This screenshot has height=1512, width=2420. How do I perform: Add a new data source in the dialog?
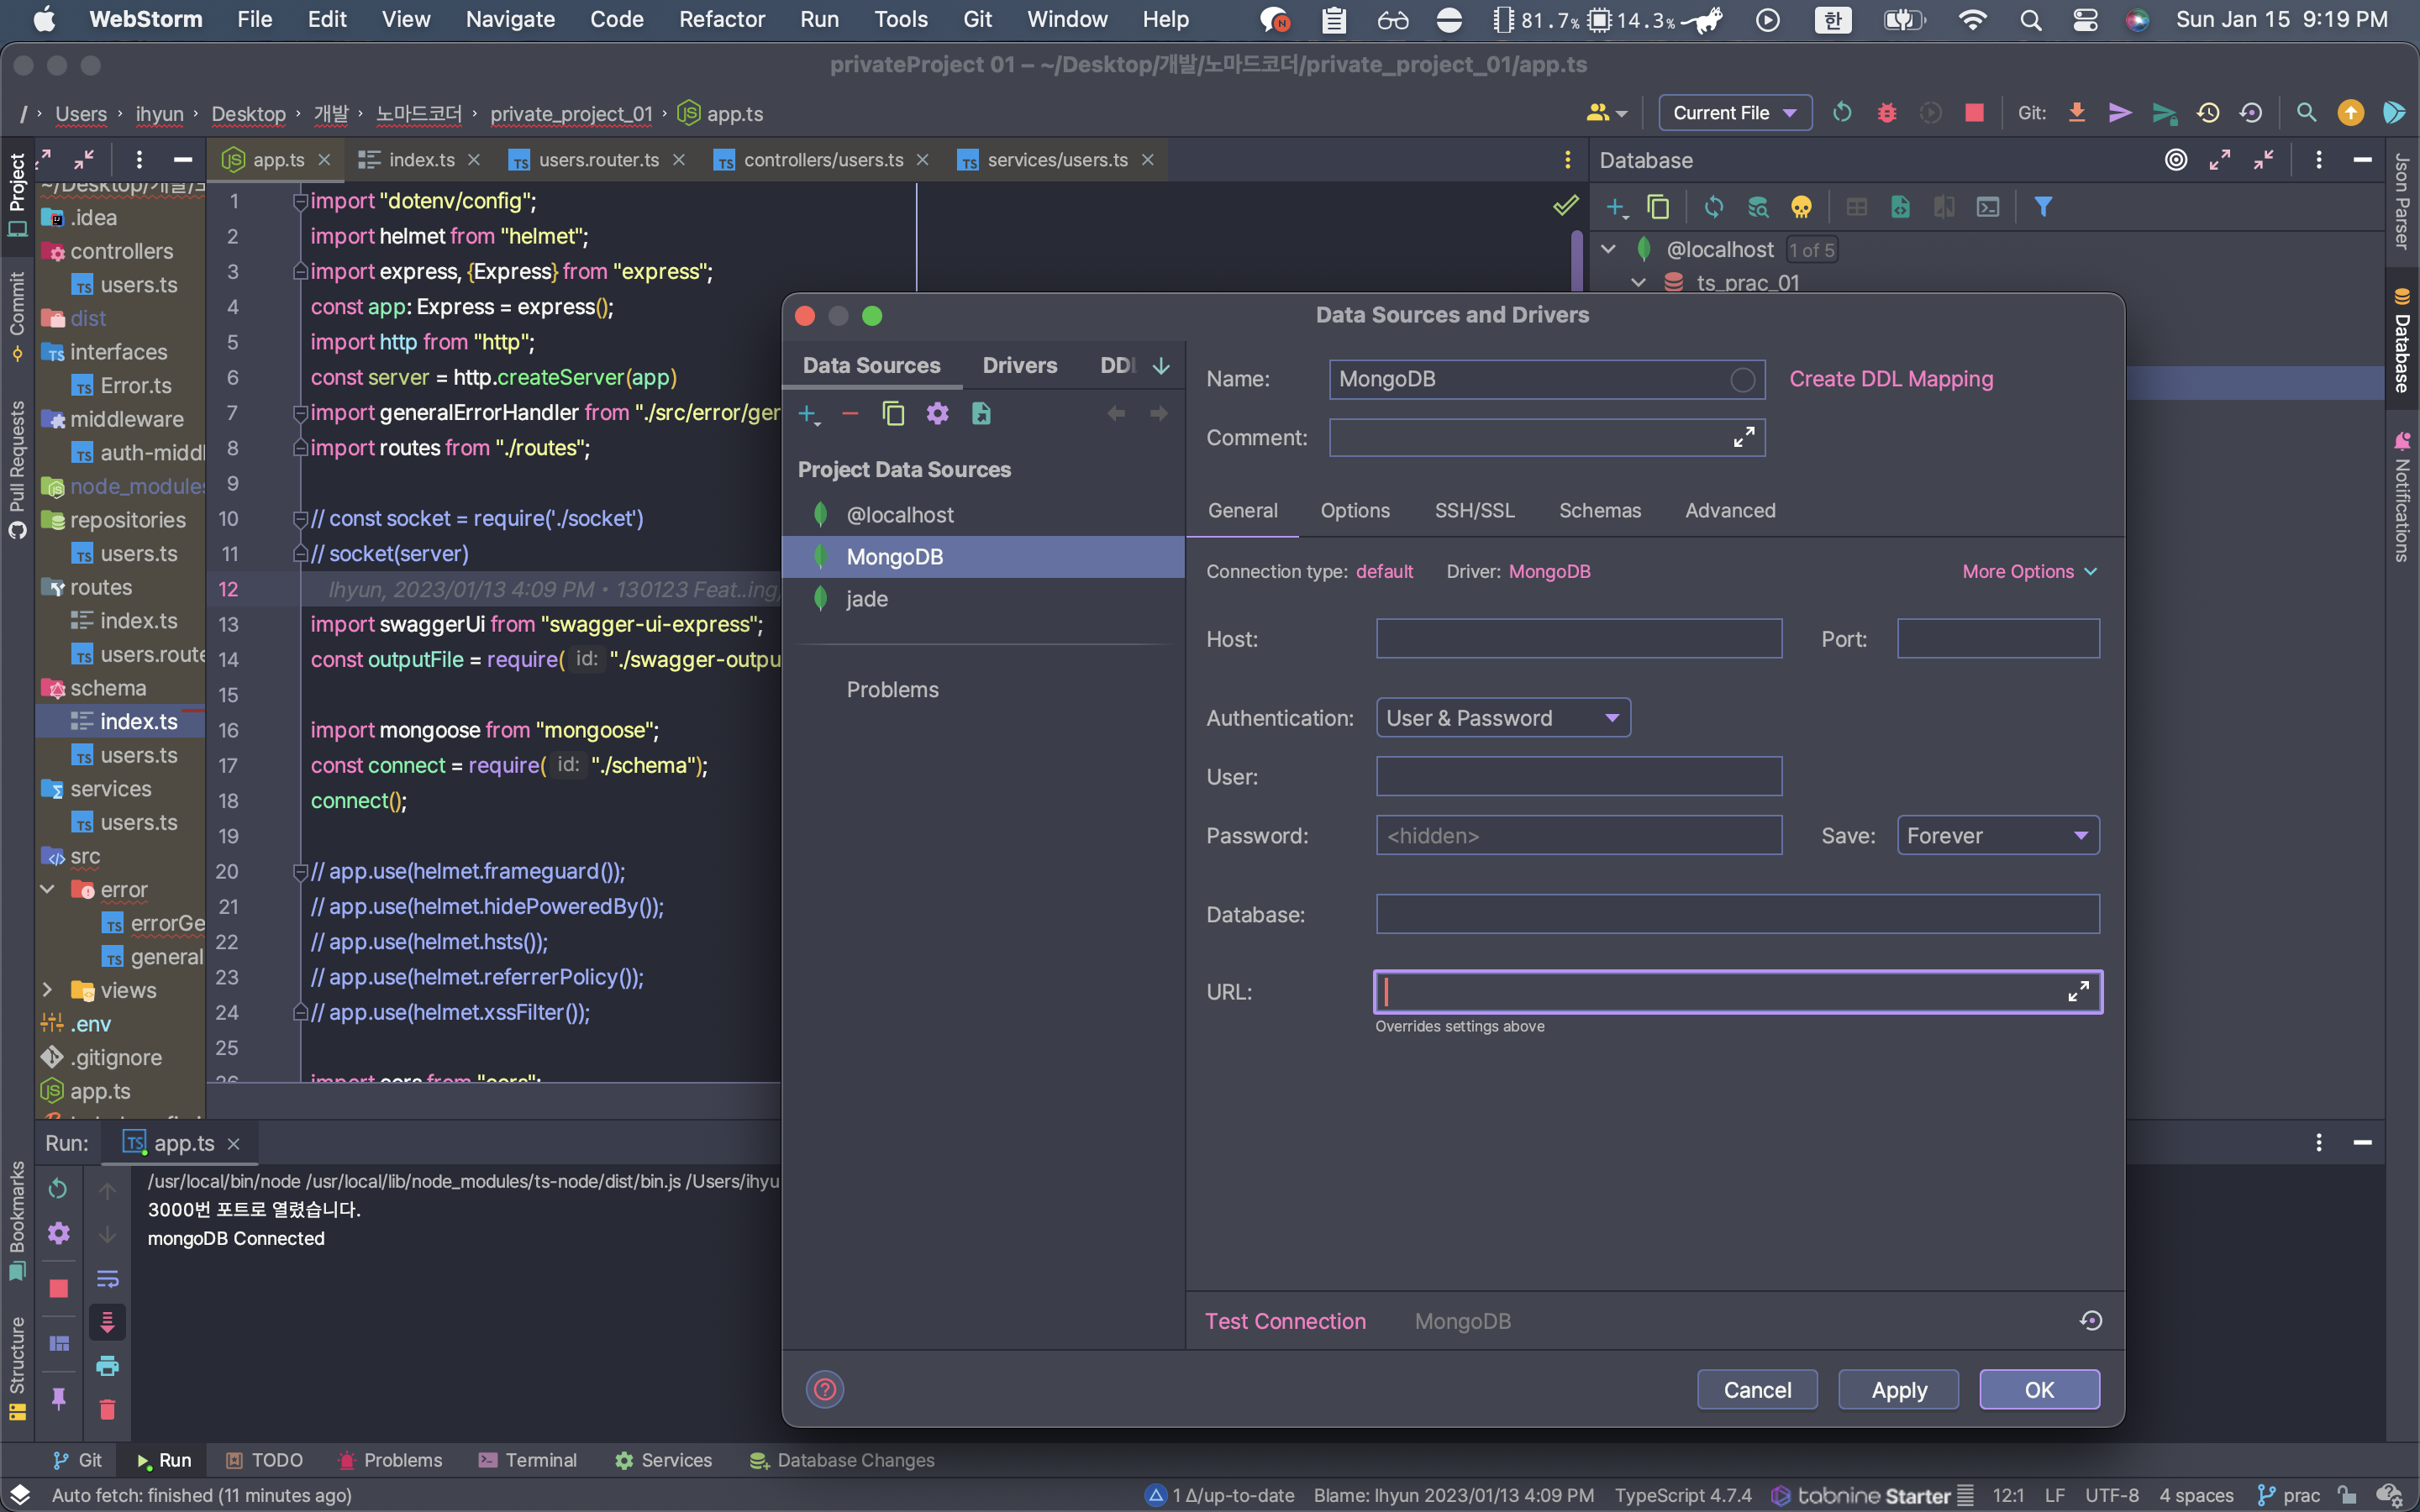point(808,414)
